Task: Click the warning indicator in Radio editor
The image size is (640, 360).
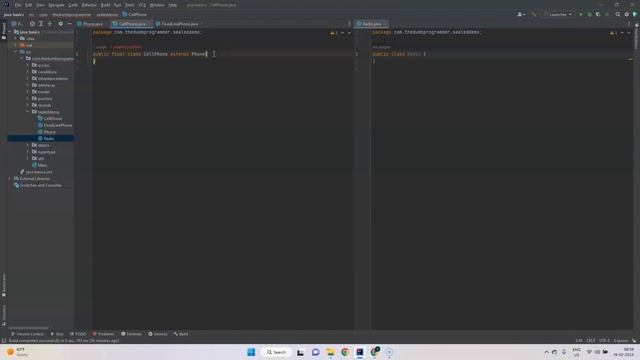Action: (x=613, y=33)
